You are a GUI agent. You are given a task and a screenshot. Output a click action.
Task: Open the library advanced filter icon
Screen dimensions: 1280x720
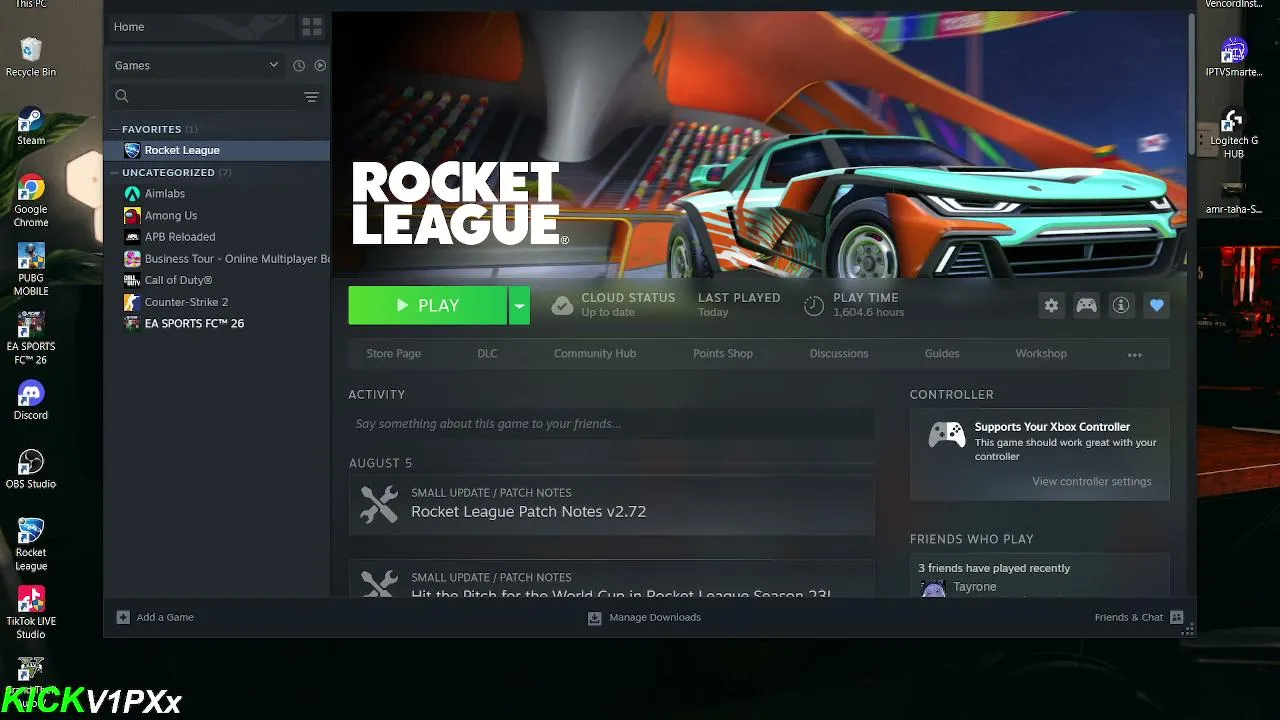pyautogui.click(x=312, y=97)
